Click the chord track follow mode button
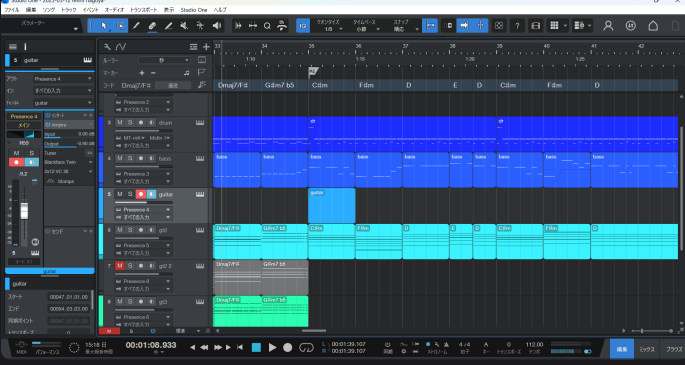The image size is (685, 365). point(173,86)
